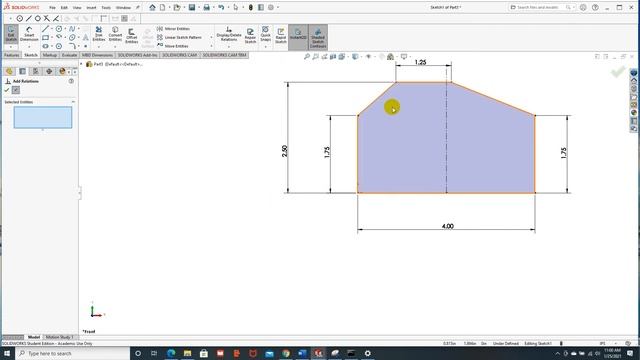This screenshot has height=360, width=640.
Task: Open the ConfigurationManager tab
Action: pos(36,71)
